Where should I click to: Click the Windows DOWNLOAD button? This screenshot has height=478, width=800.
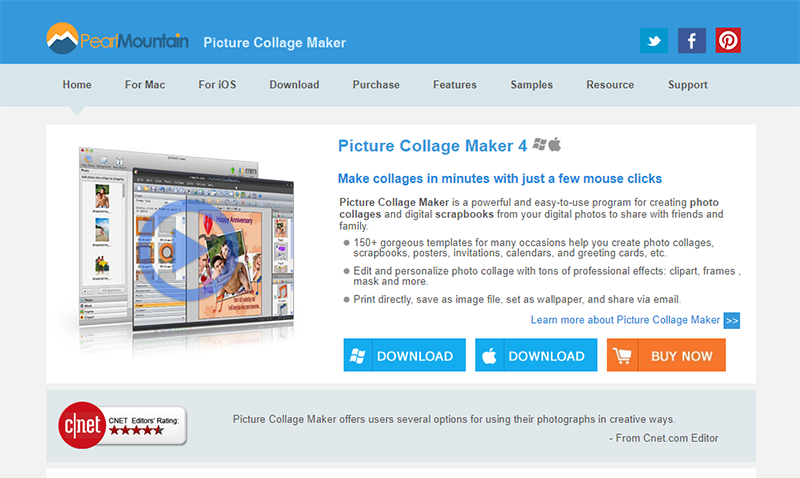pos(405,355)
